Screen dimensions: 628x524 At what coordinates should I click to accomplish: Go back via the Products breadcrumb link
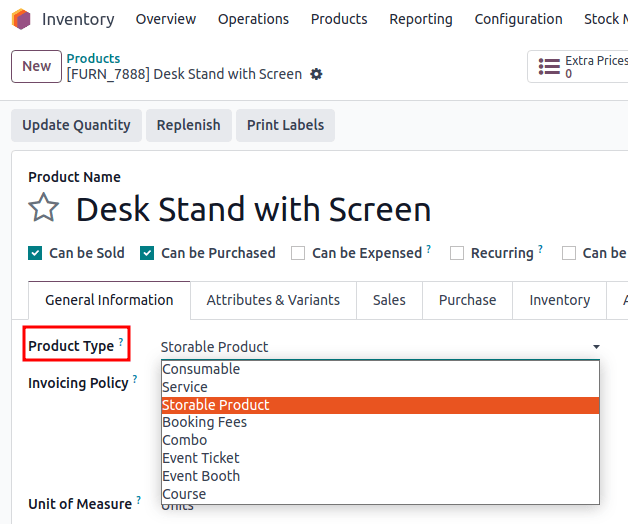93,58
